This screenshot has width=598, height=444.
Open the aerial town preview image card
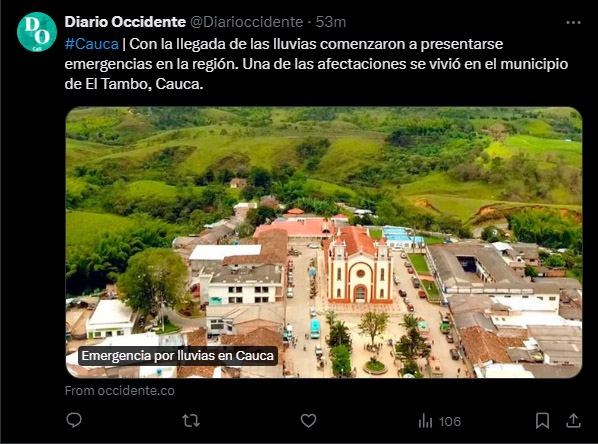(324, 243)
